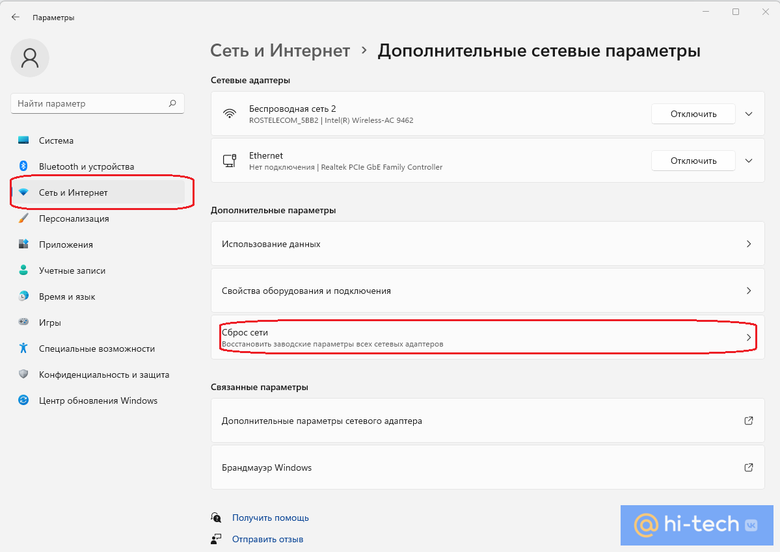The width and height of the screenshot is (780, 552).
Task: Open Отправить отзыв link
Action: coord(267,539)
